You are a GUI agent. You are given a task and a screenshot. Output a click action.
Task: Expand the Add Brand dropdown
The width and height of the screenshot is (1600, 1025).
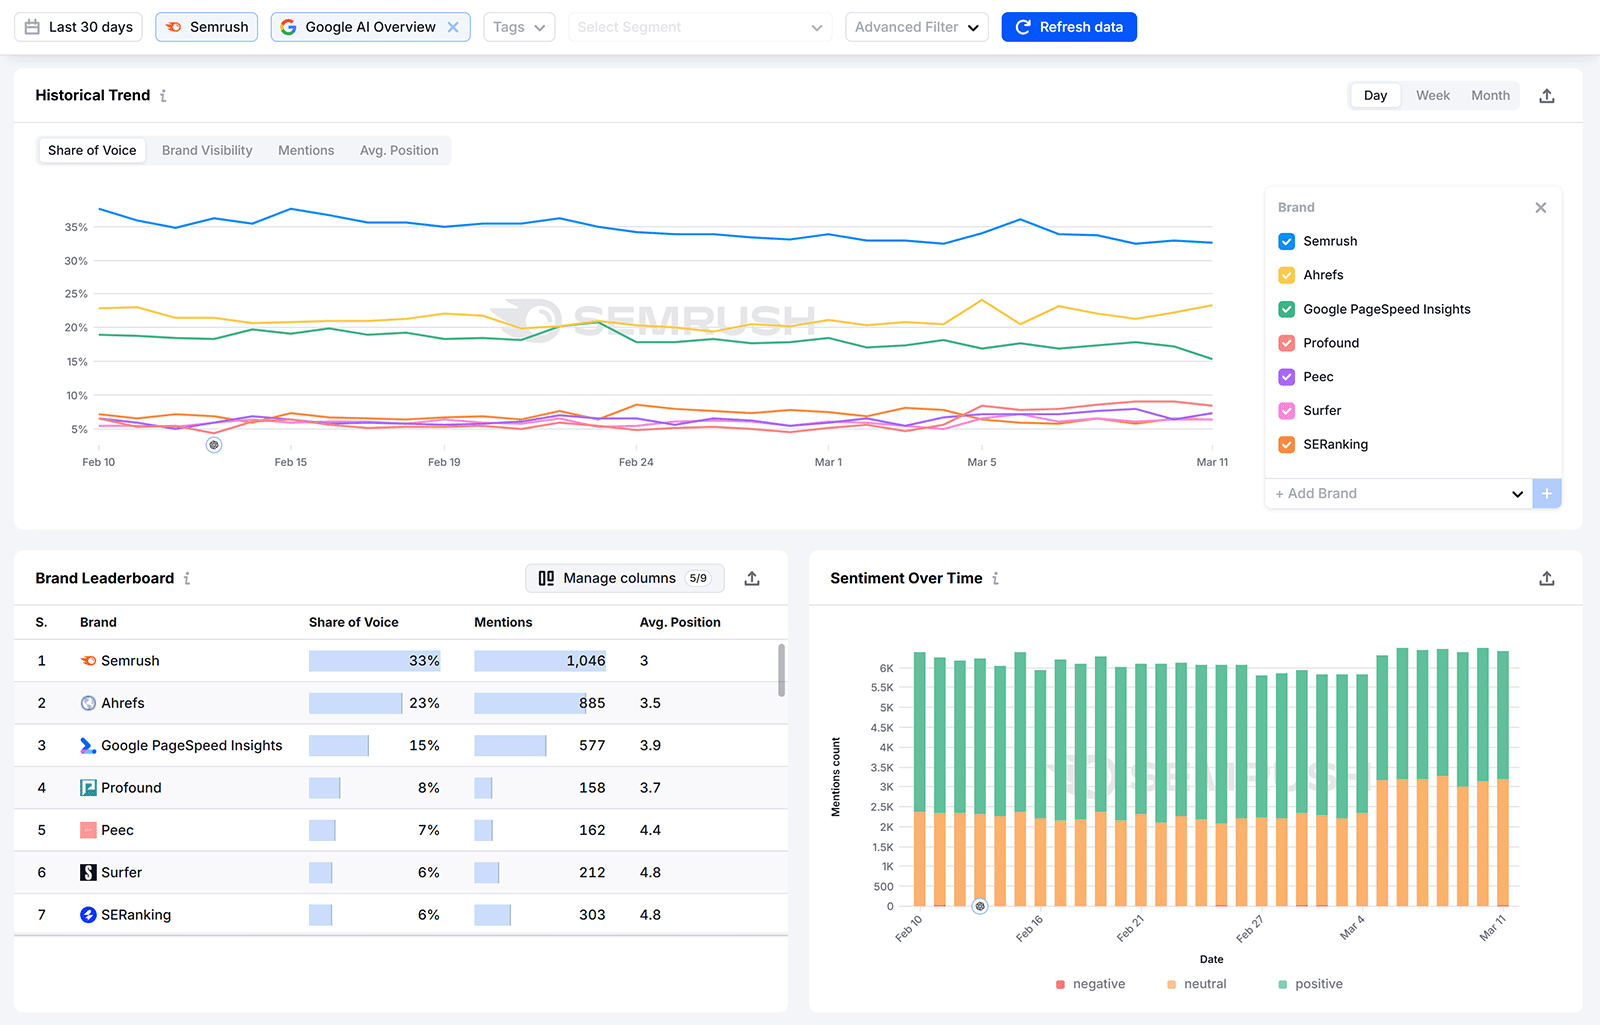point(1518,493)
